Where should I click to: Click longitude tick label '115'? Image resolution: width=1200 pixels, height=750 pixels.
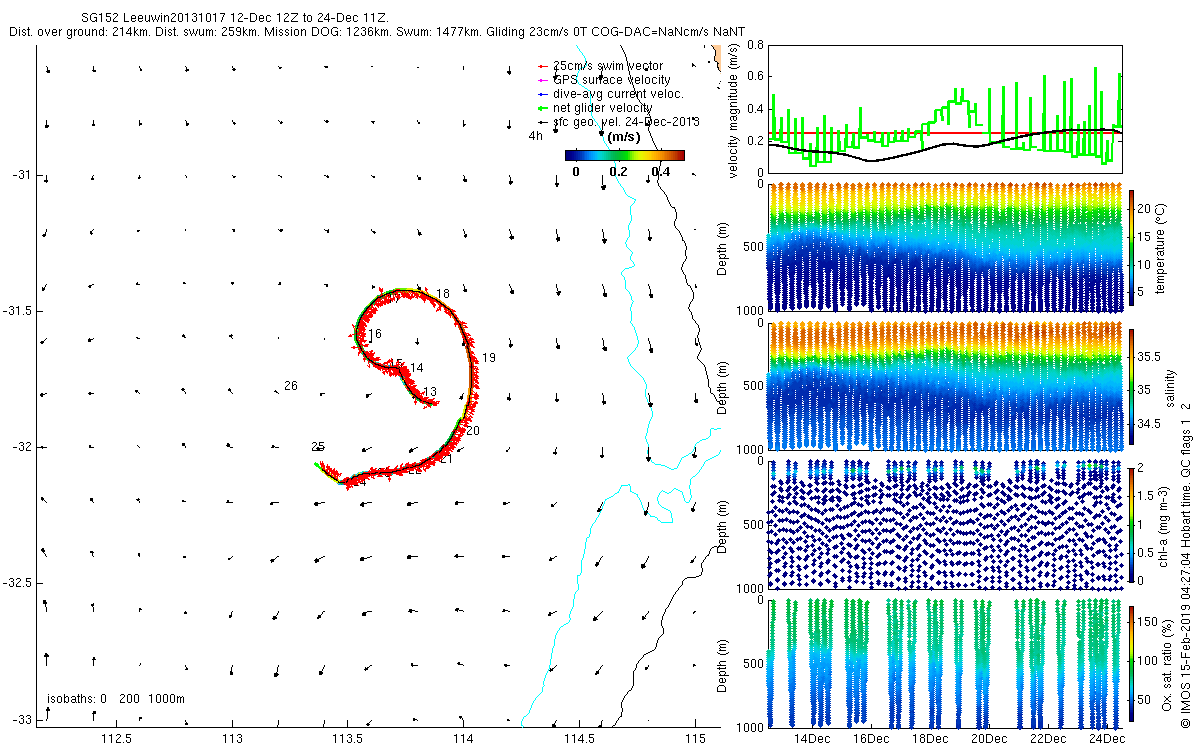click(694, 739)
